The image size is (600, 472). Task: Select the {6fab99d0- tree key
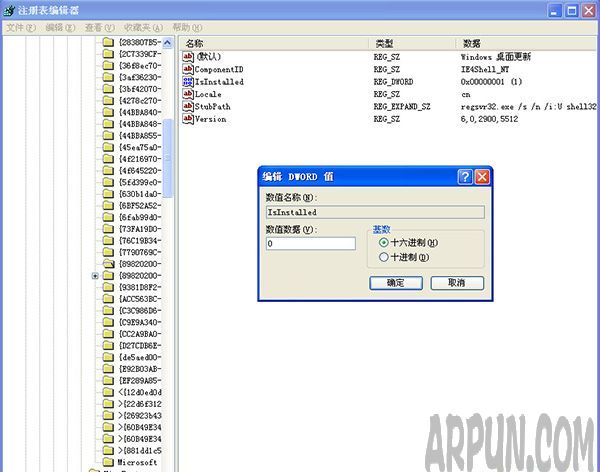point(140,217)
